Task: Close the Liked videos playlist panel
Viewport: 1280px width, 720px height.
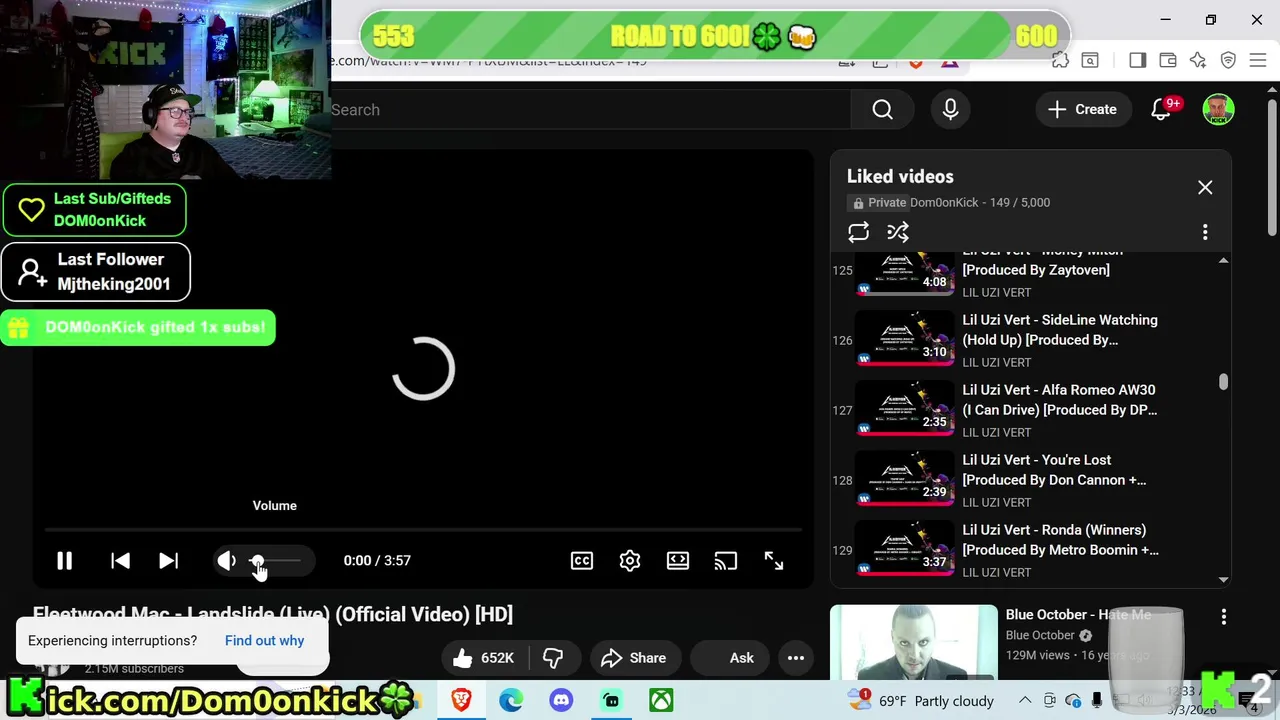Action: tap(1205, 188)
